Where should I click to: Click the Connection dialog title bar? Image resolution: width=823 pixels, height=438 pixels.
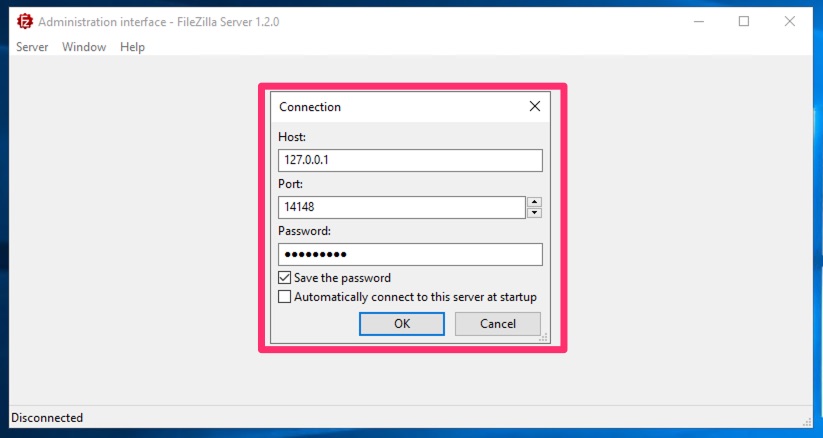click(x=400, y=106)
